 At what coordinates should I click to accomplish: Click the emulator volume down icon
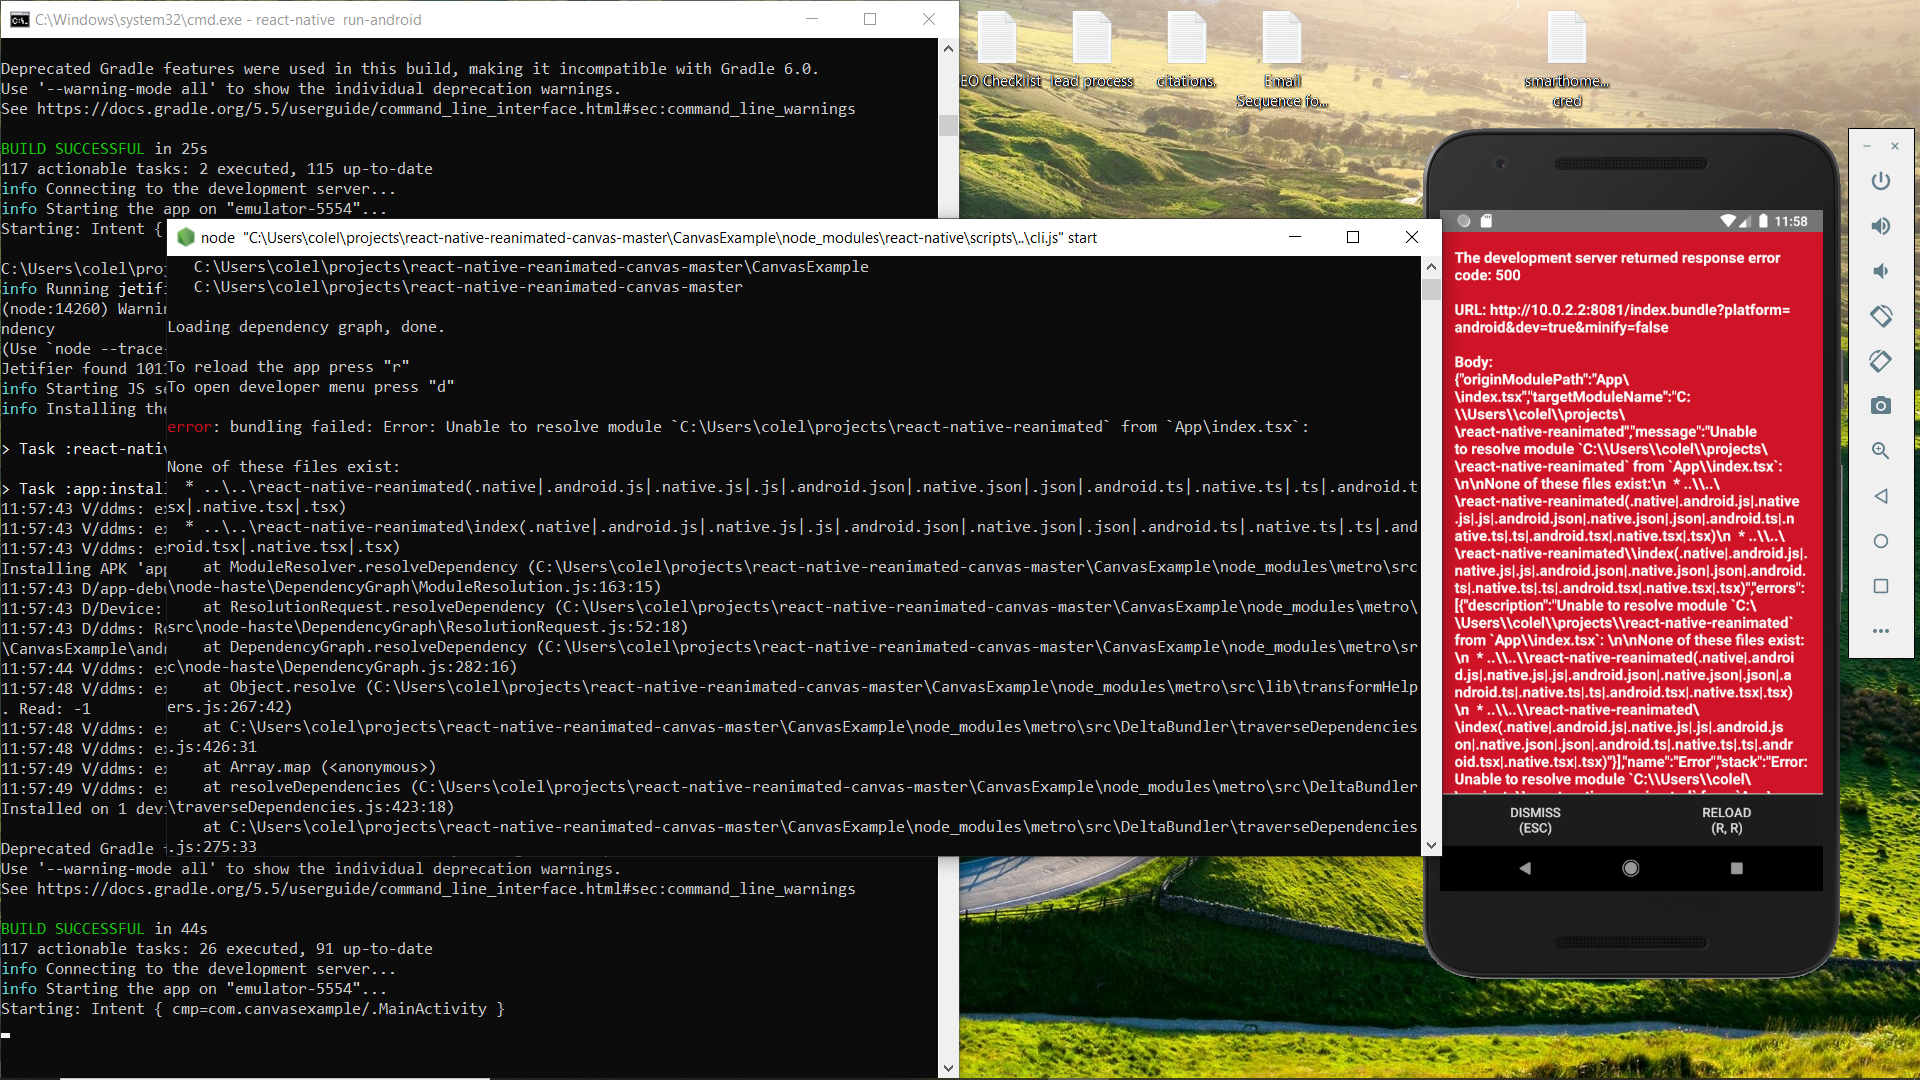(1881, 271)
